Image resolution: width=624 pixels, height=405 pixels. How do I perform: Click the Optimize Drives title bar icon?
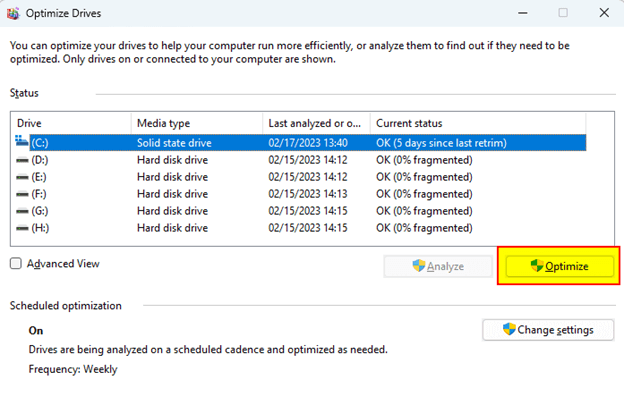(x=15, y=14)
